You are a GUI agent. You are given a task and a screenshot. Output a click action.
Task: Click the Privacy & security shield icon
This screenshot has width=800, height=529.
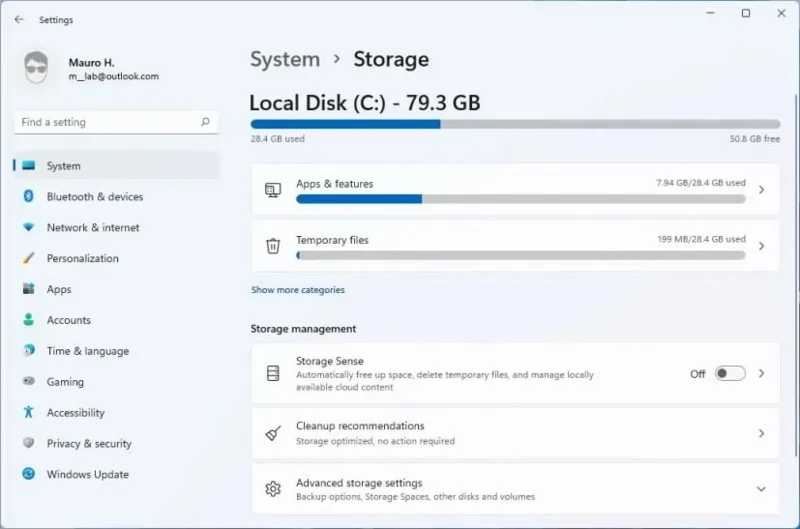click(29, 443)
